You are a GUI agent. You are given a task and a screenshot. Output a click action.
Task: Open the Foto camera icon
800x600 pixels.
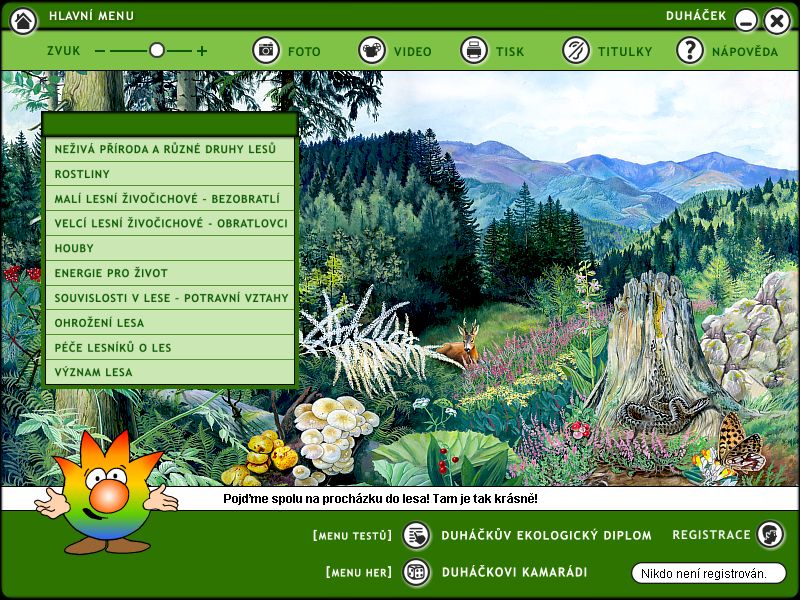point(266,50)
